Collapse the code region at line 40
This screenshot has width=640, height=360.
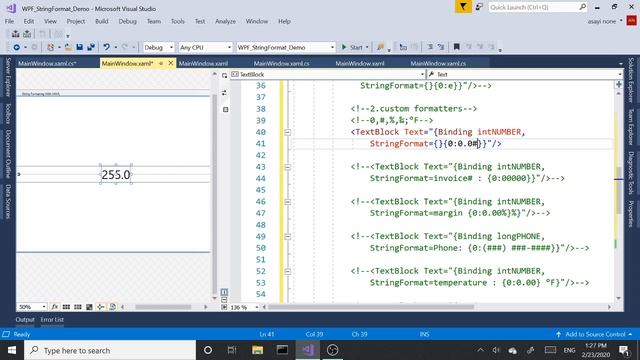coord(287,132)
